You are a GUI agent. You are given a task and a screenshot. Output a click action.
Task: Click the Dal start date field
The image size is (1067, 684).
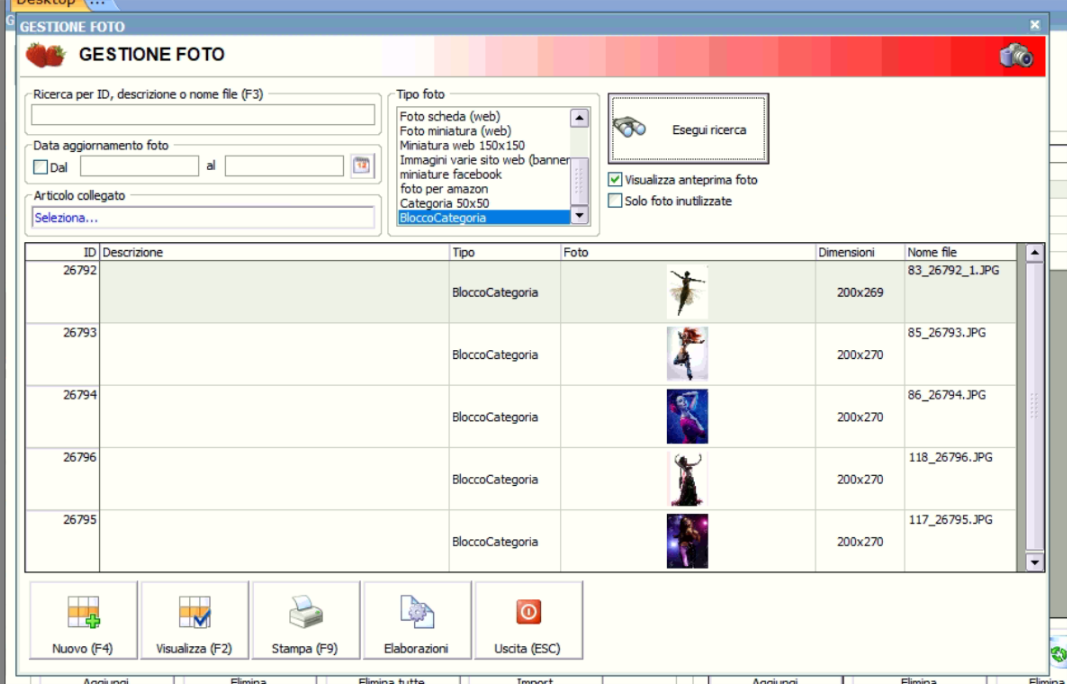(x=139, y=166)
